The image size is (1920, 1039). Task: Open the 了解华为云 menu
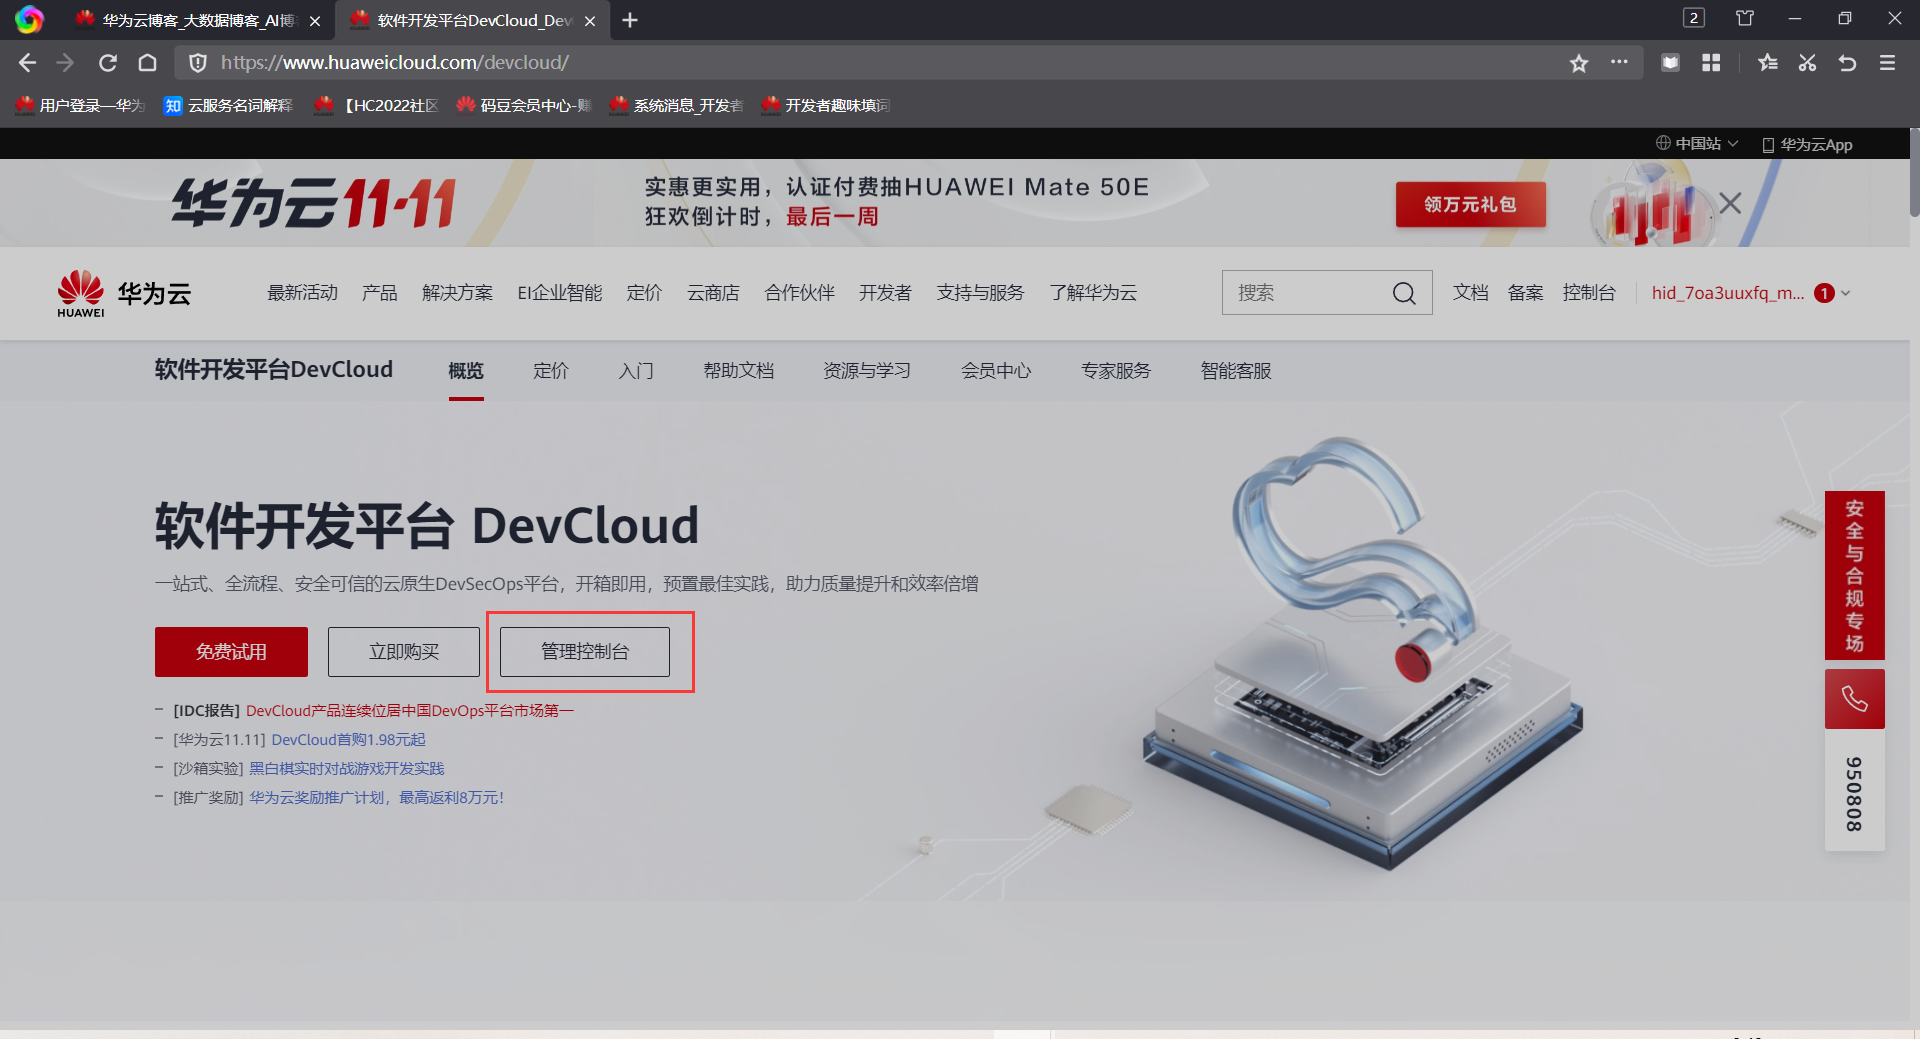tap(1093, 293)
